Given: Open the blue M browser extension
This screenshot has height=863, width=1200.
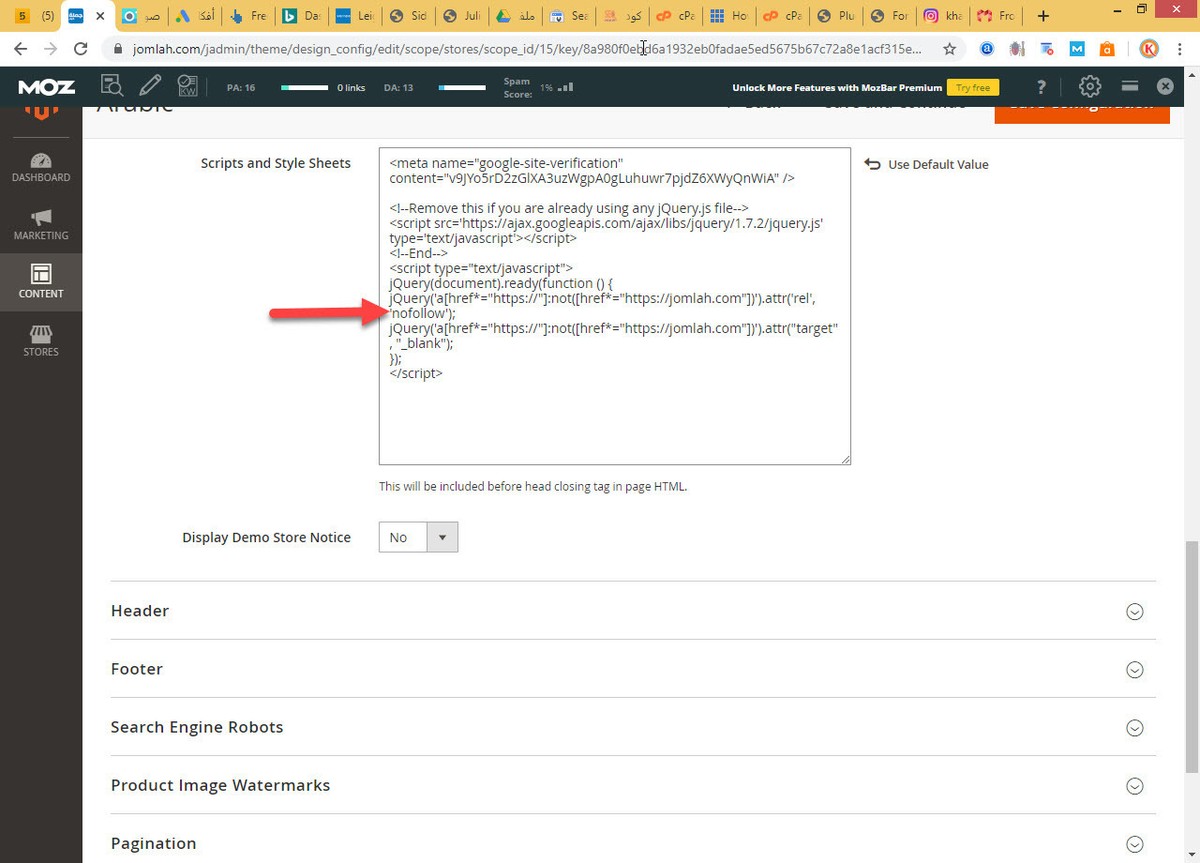Looking at the screenshot, I should (x=1077, y=48).
